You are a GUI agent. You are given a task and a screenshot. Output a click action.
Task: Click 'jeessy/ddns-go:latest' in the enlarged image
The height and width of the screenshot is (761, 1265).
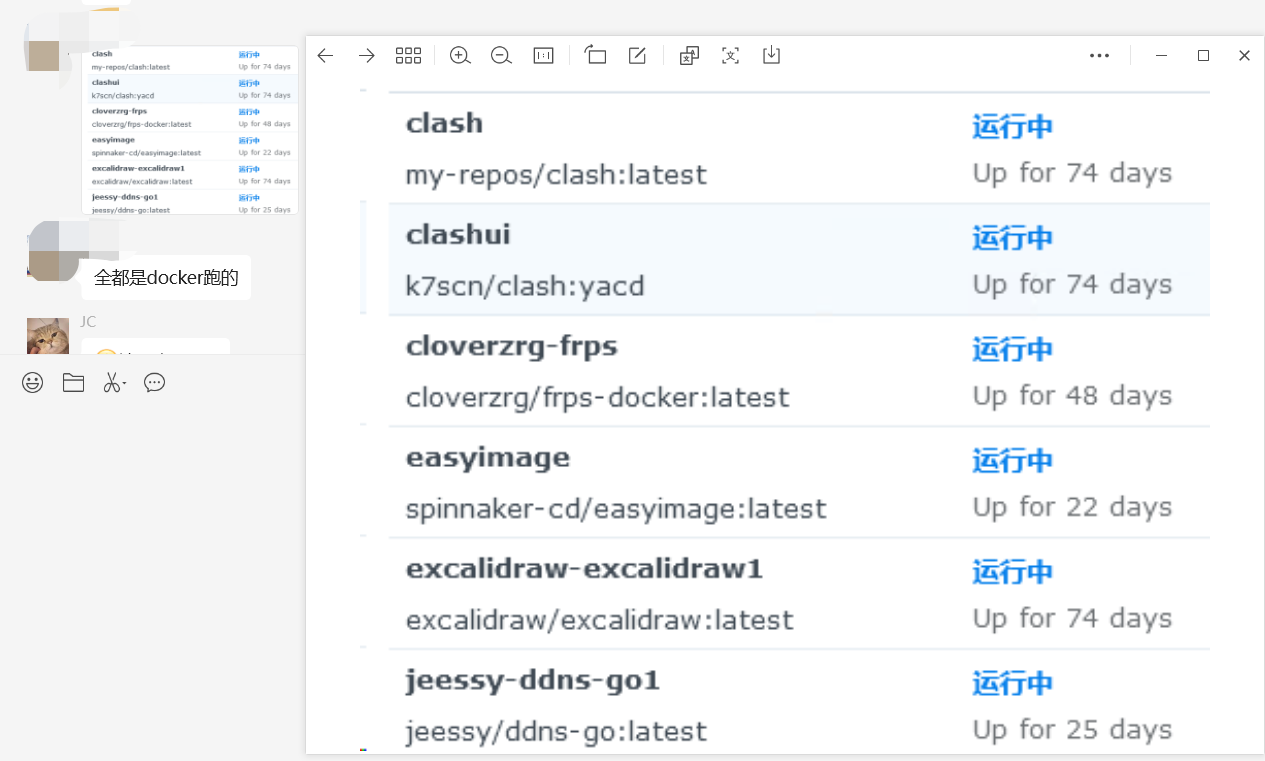coord(556,732)
